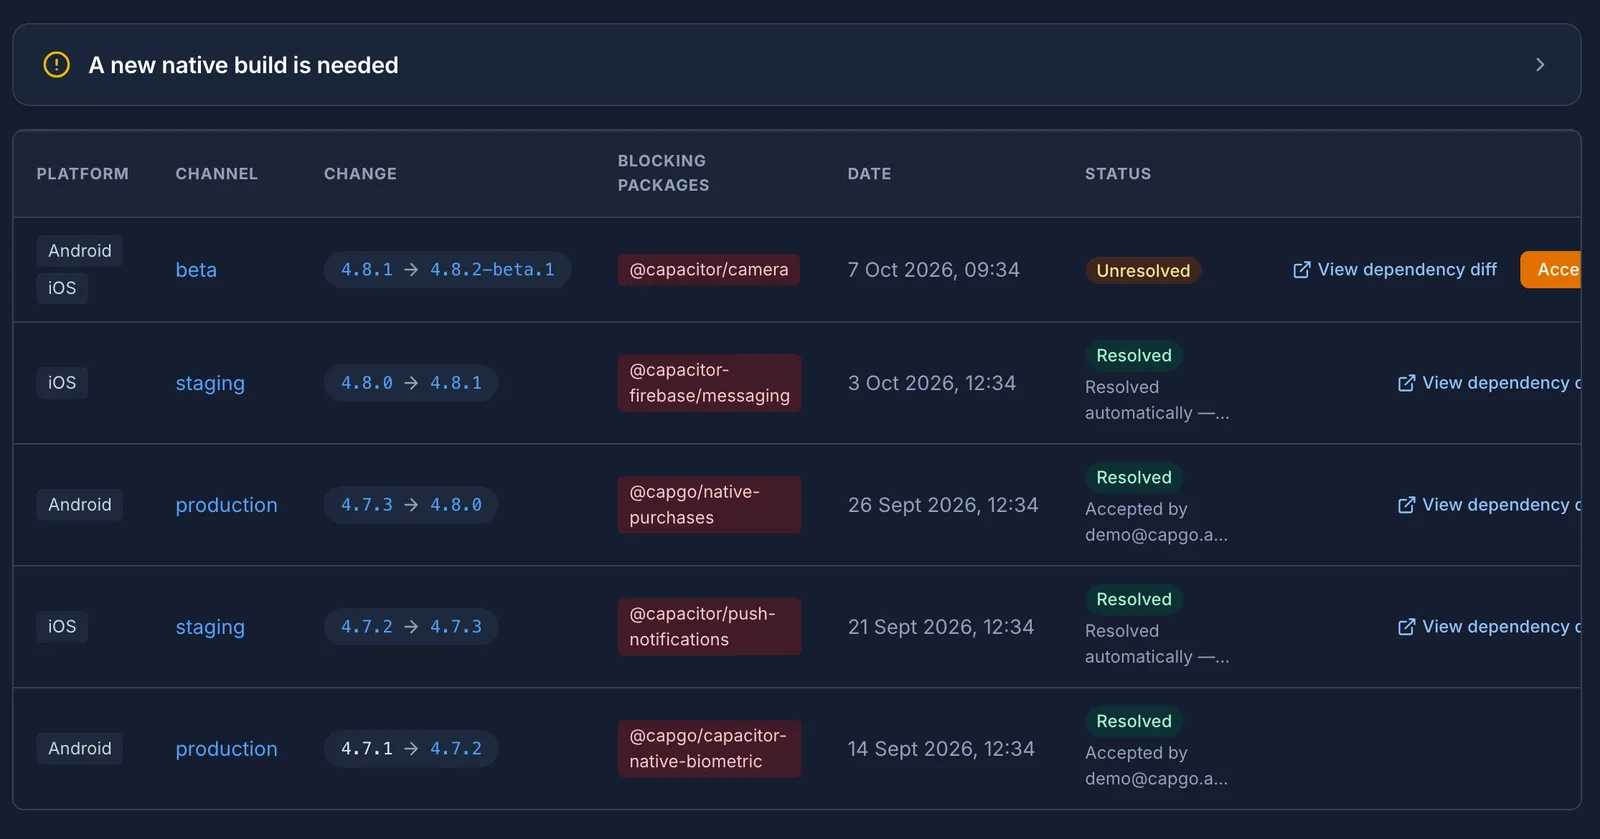The image size is (1600, 839).
Task: Click the external link icon in the 21 Sept staging row
Action: coord(1406,627)
